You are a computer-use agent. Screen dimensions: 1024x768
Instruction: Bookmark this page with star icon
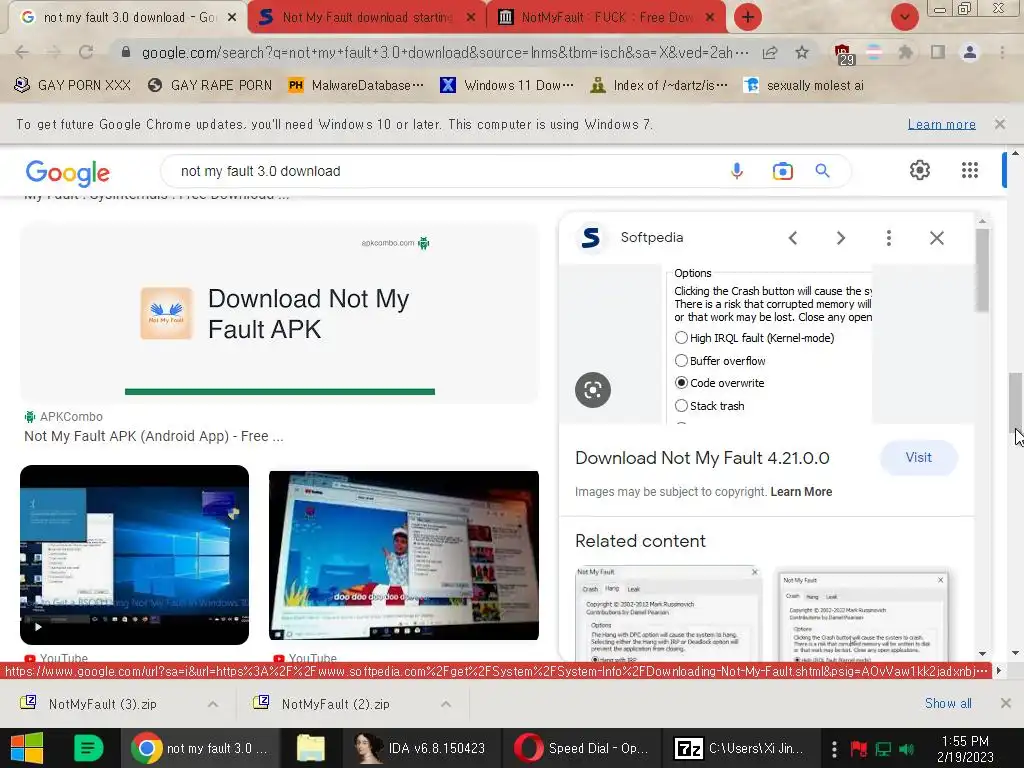pos(802,52)
